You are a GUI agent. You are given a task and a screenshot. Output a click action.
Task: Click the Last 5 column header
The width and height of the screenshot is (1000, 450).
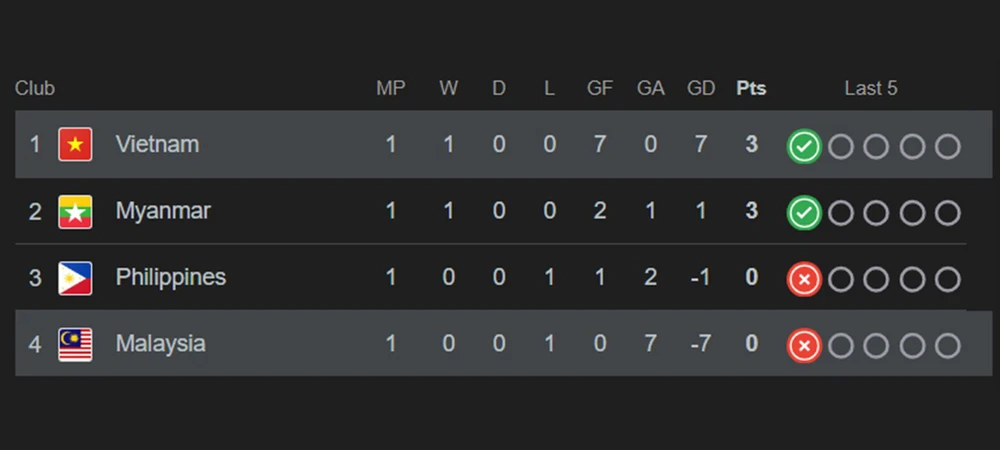(x=871, y=88)
